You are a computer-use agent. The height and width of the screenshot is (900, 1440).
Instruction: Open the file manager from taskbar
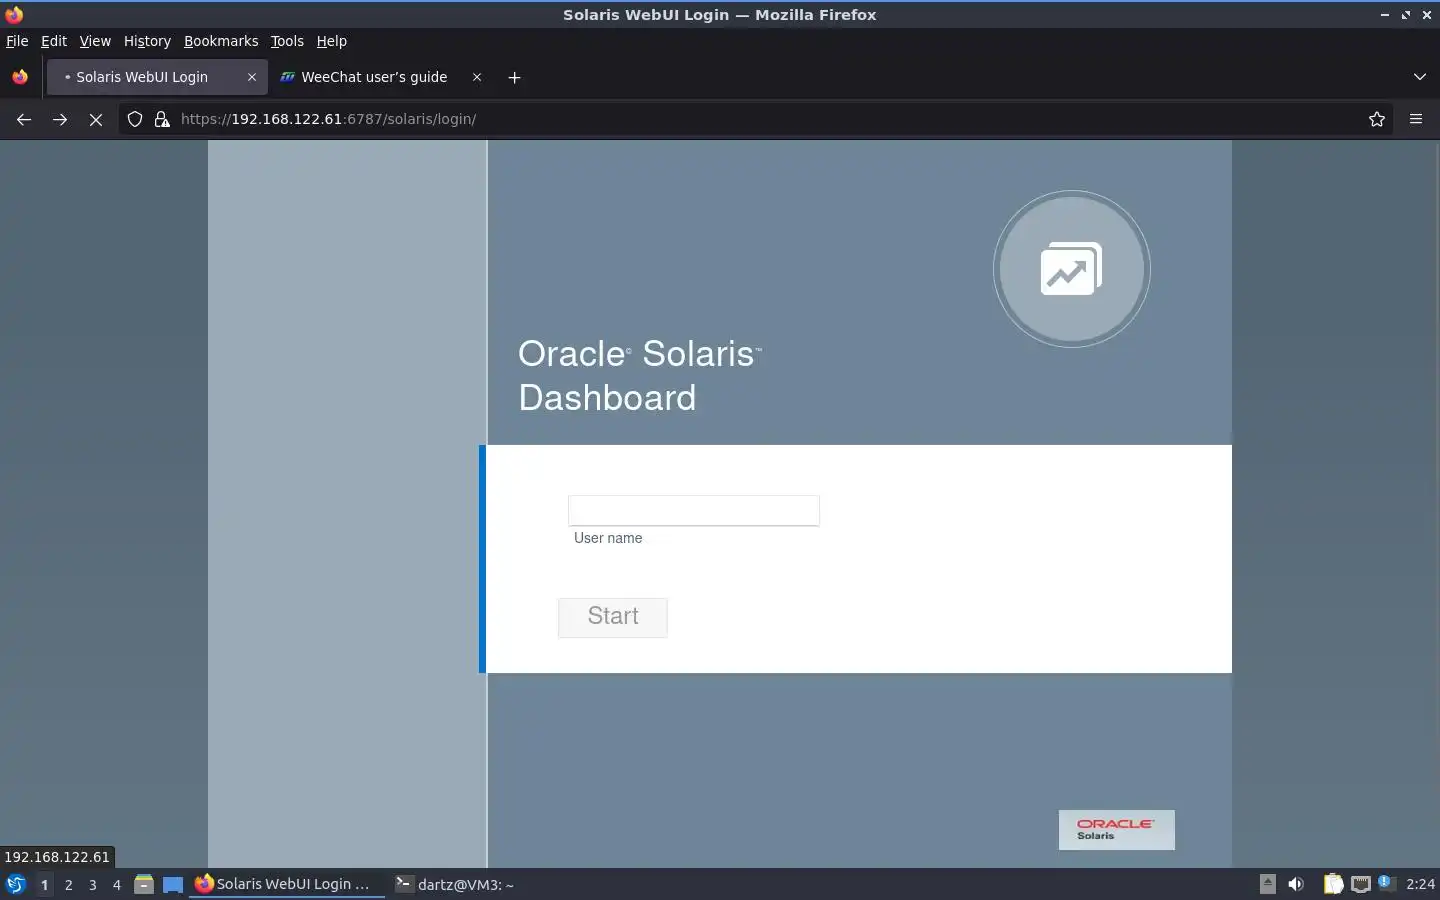tap(144, 884)
